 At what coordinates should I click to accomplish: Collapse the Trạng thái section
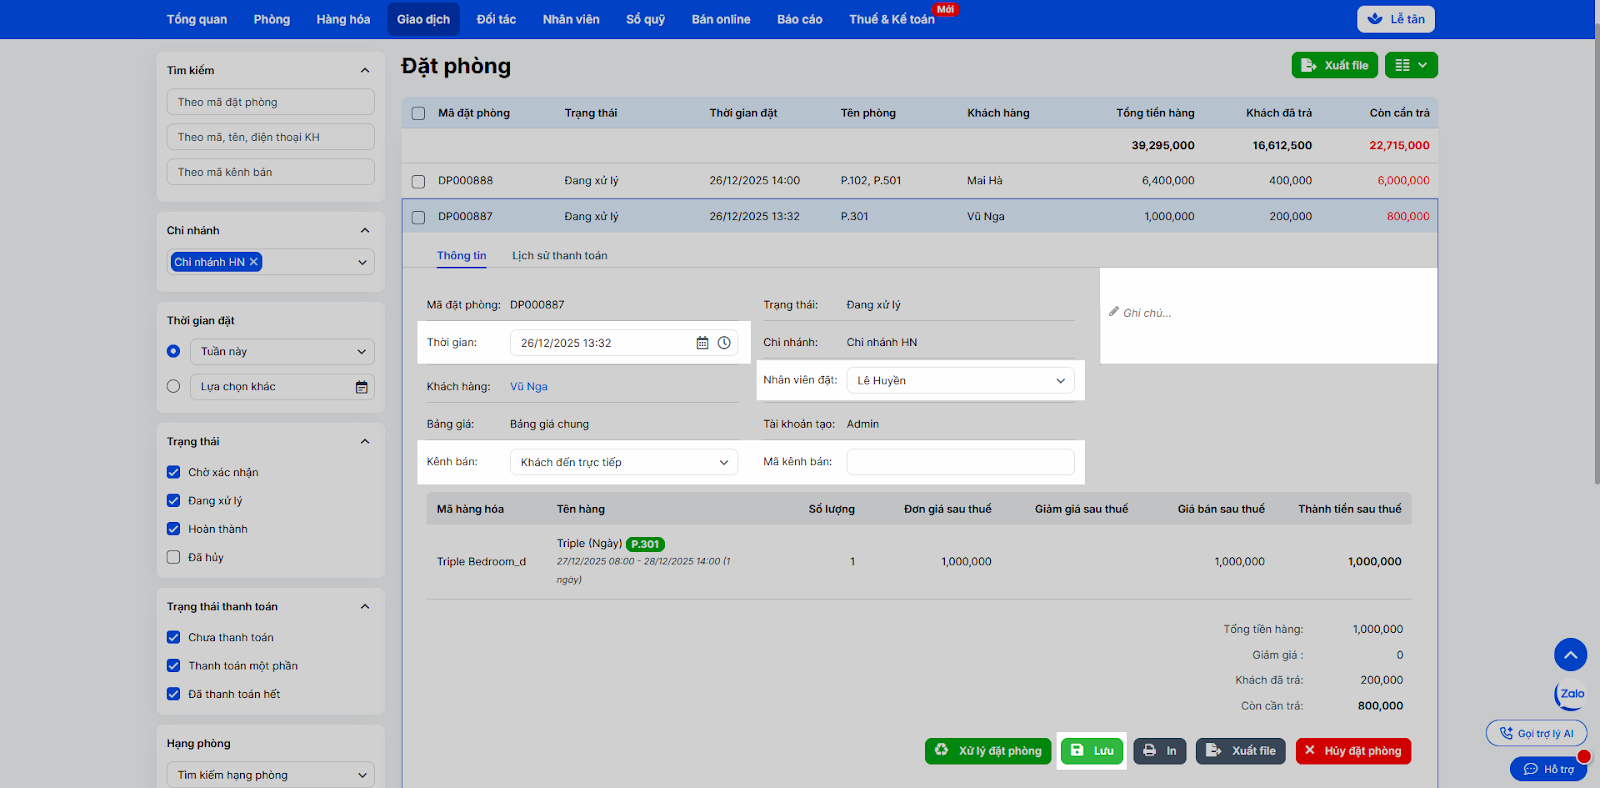[365, 441]
